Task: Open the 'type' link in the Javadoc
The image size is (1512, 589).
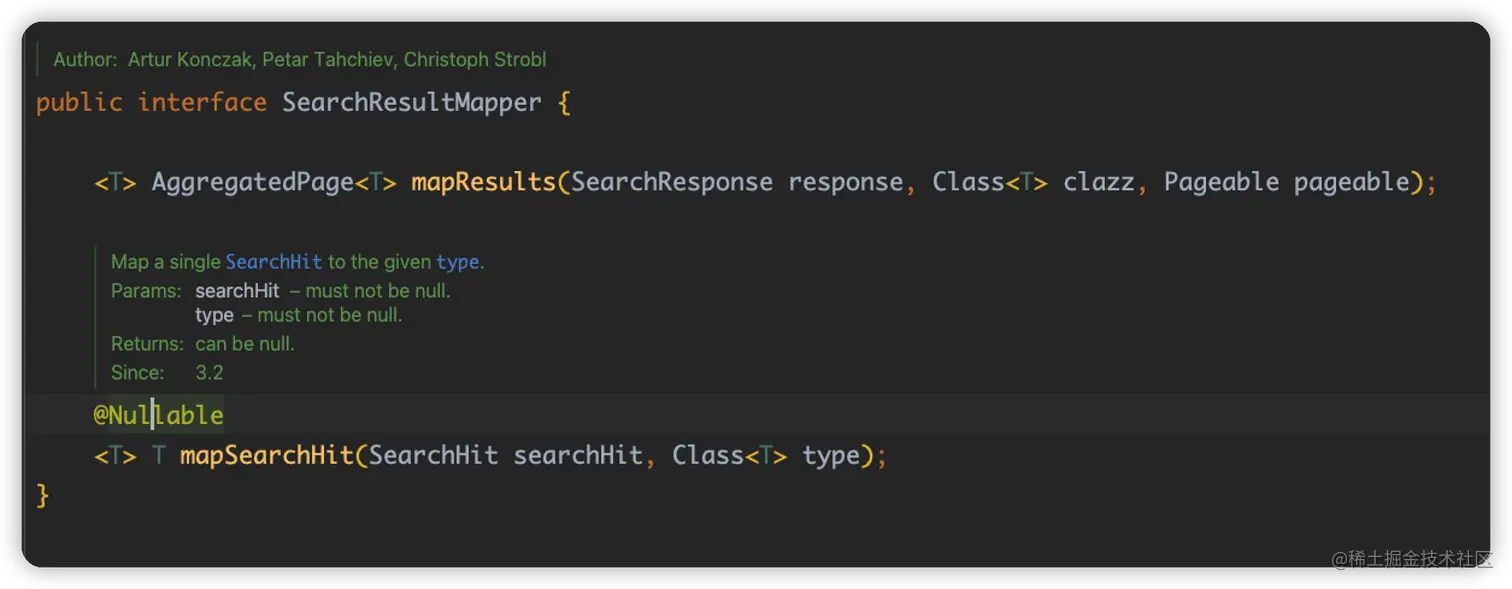Action: tap(458, 262)
